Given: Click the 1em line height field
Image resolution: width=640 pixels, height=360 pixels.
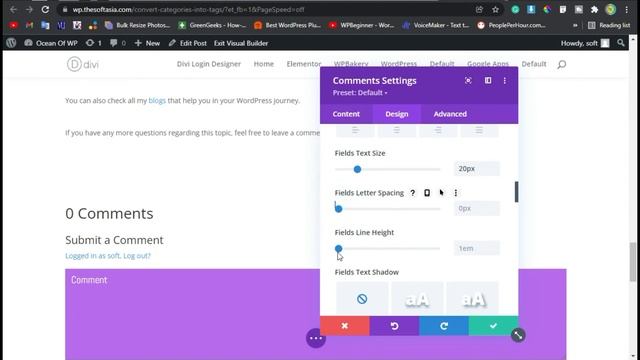Looking at the screenshot, I should [476, 248].
